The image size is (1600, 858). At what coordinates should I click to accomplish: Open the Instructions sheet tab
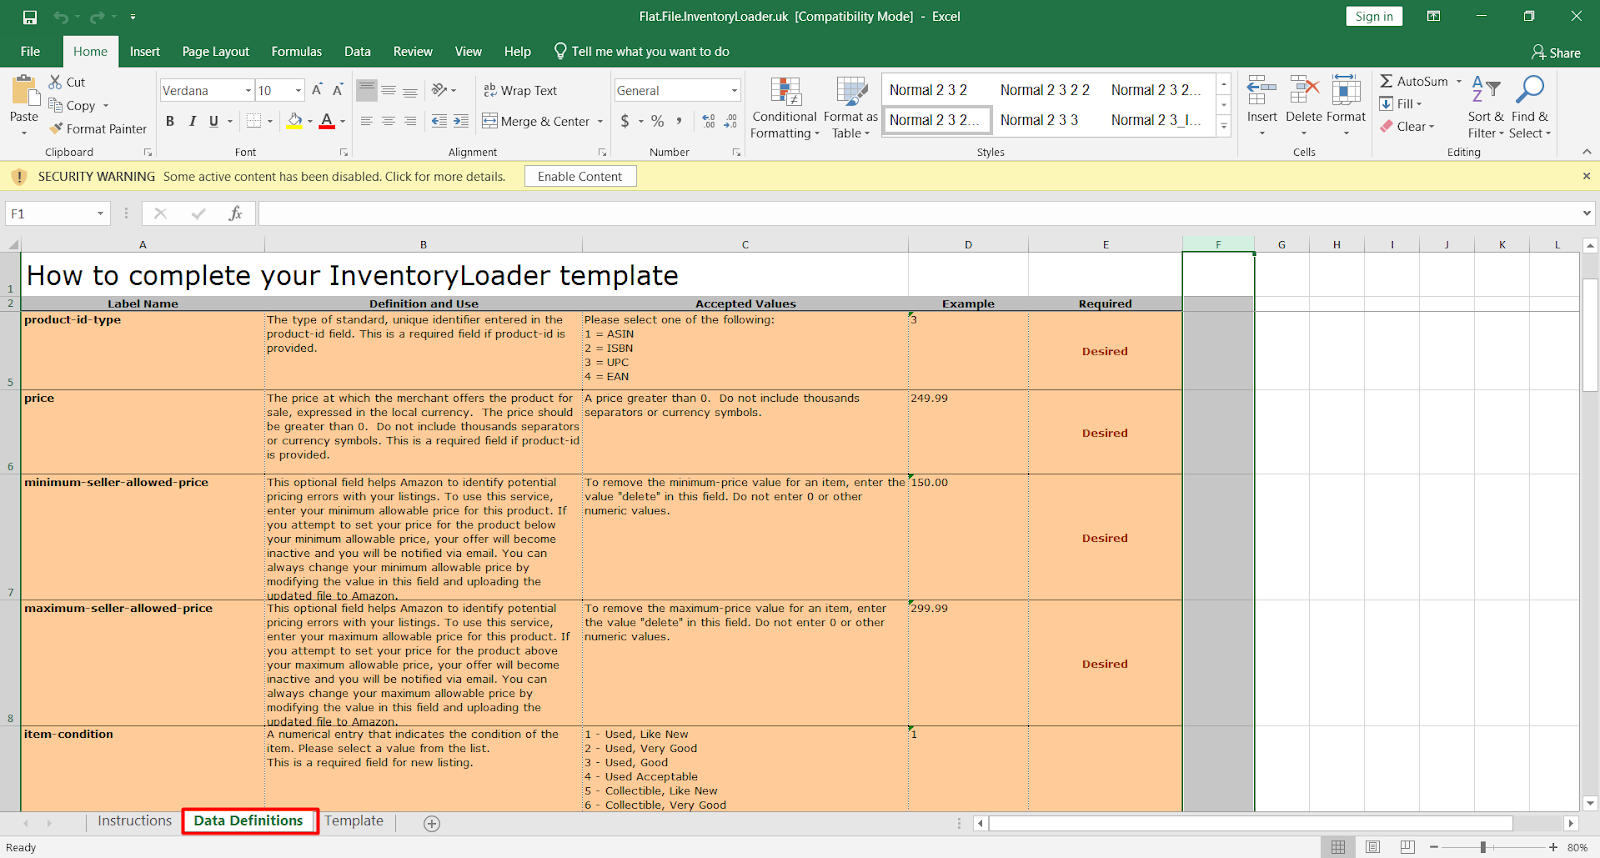[135, 821]
